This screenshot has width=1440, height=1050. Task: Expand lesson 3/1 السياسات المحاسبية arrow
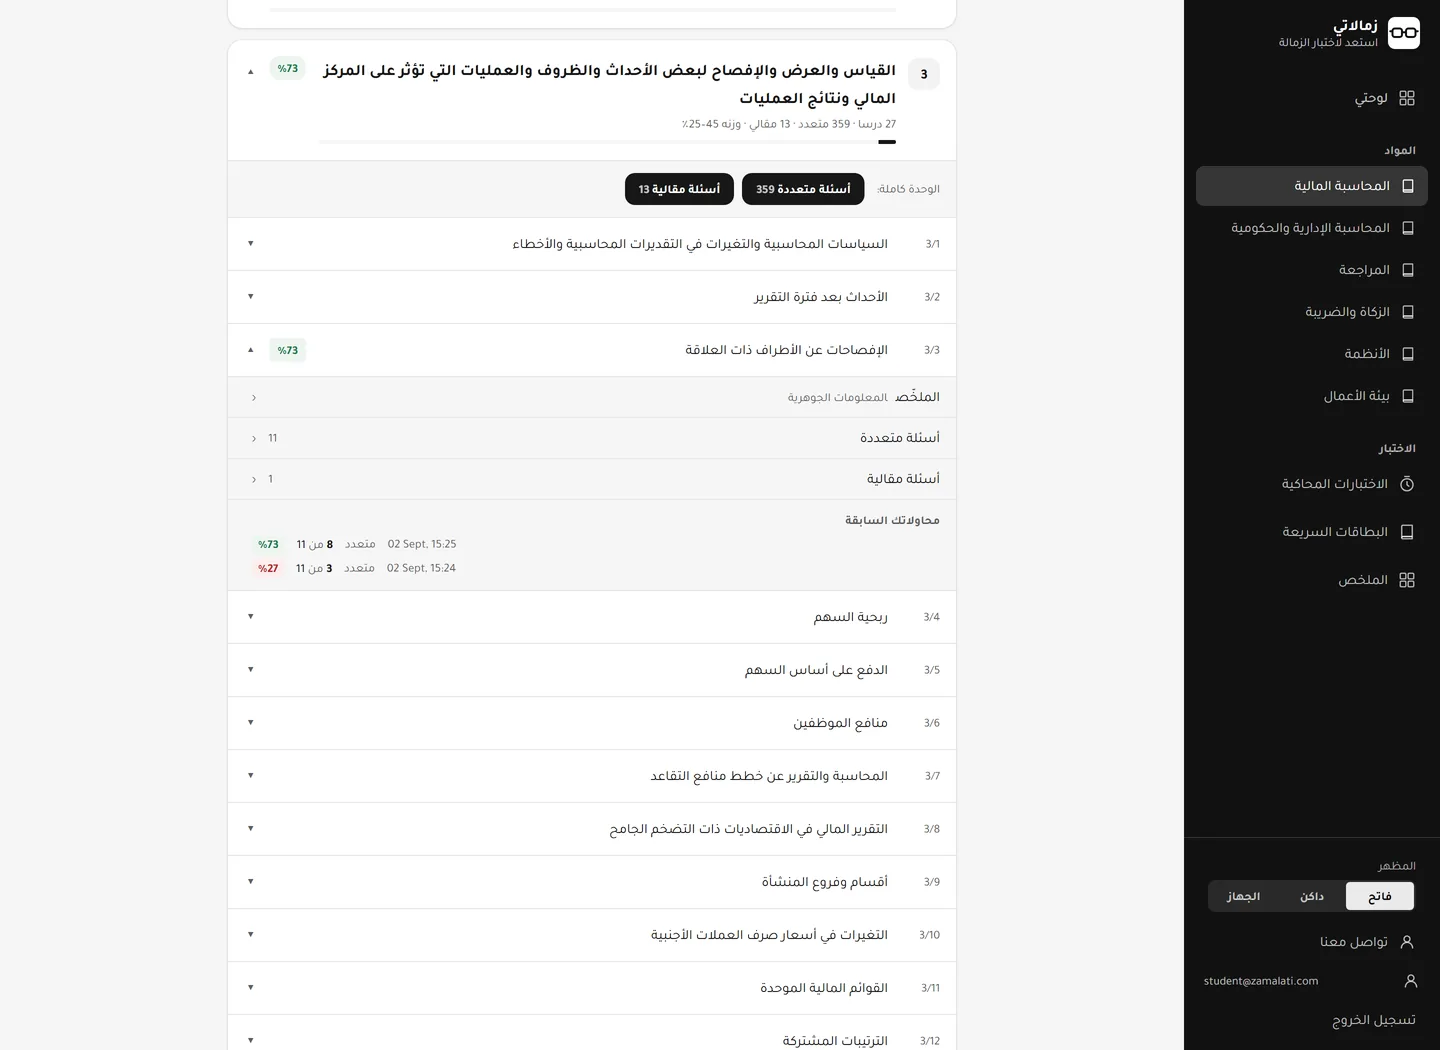(251, 243)
